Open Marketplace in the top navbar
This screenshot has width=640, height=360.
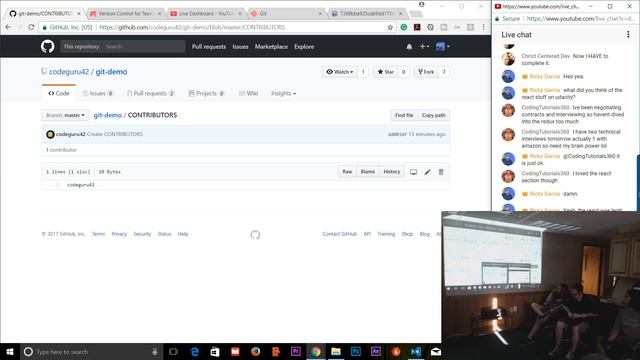pyautogui.click(x=271, y=47)
